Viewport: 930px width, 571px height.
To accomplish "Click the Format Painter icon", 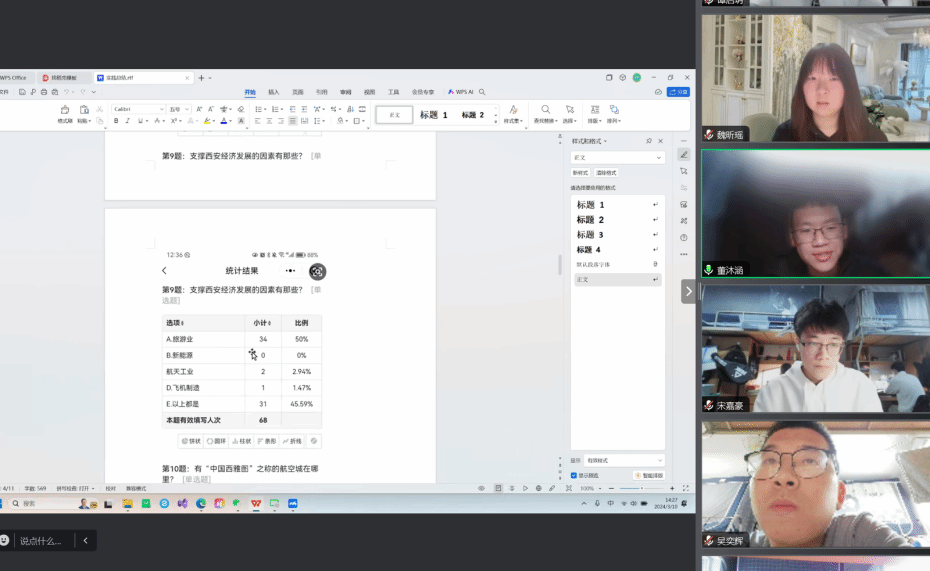I will [65, 111].
